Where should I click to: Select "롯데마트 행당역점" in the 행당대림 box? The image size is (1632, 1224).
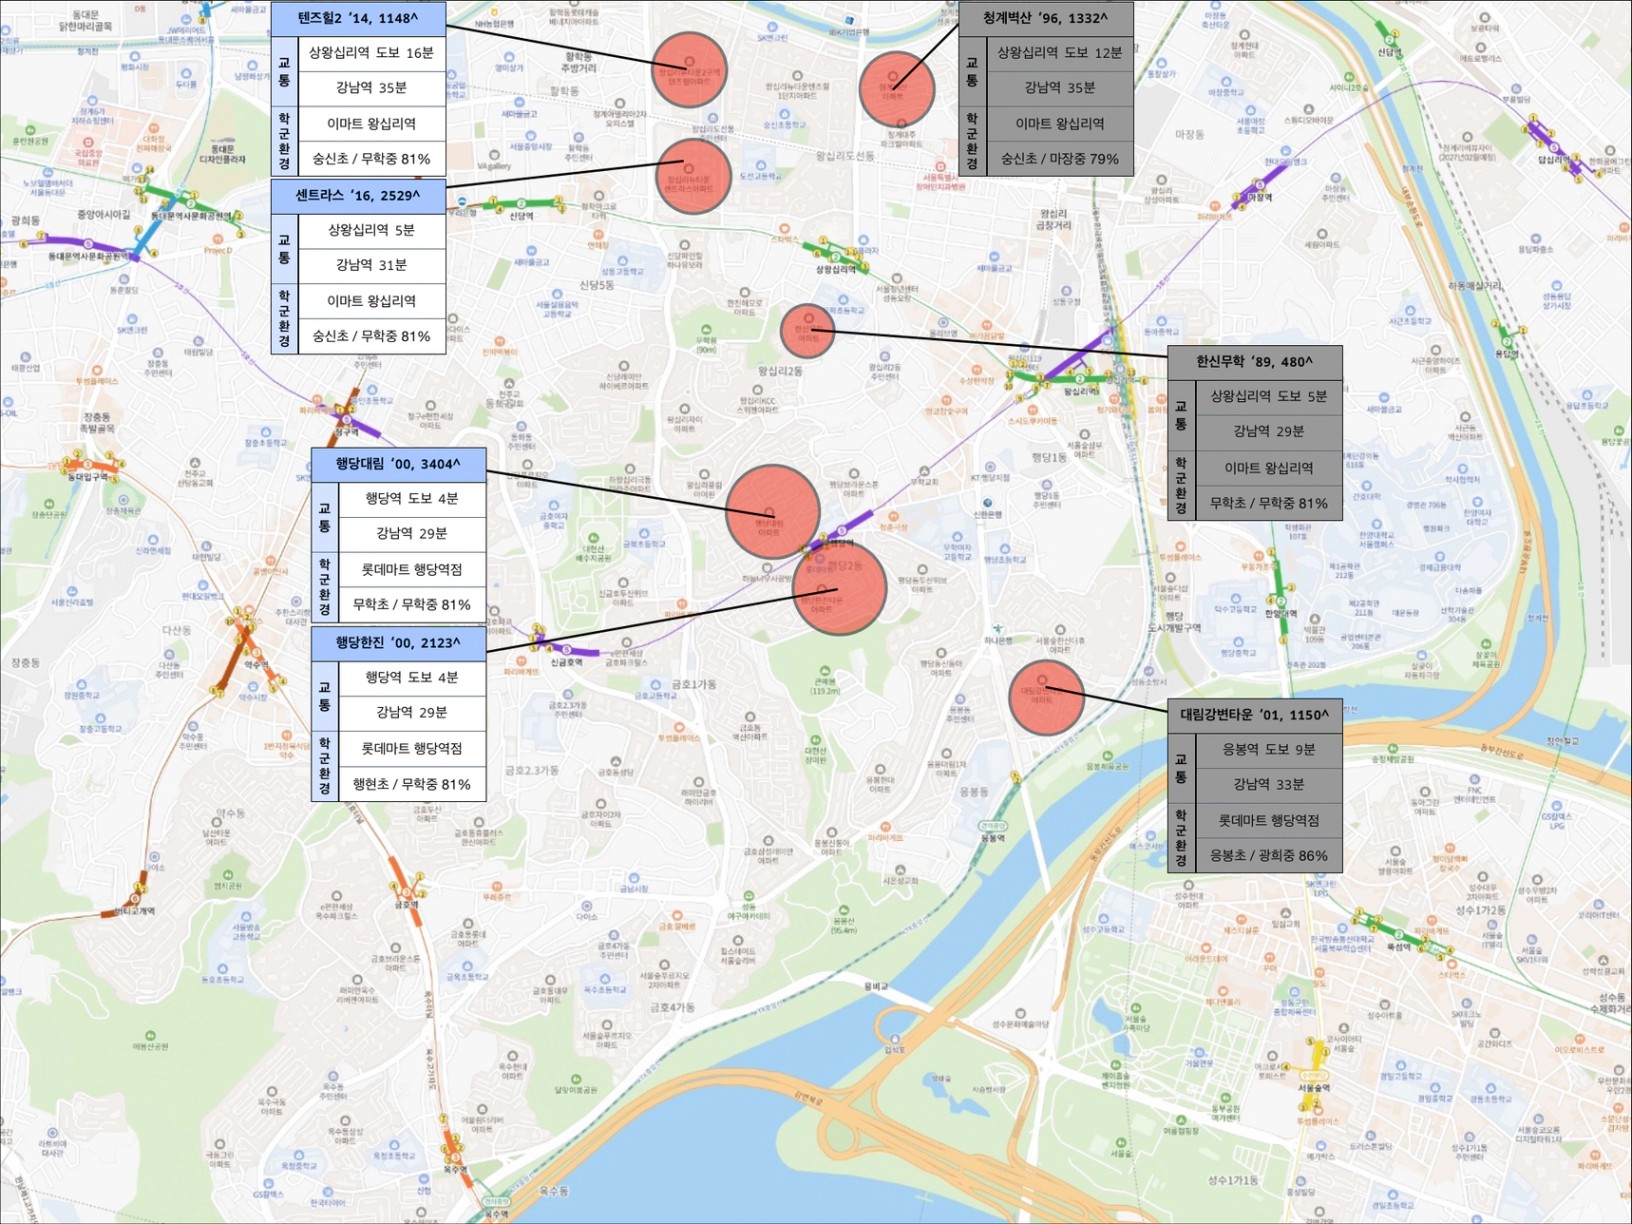[x=412, y=570]
